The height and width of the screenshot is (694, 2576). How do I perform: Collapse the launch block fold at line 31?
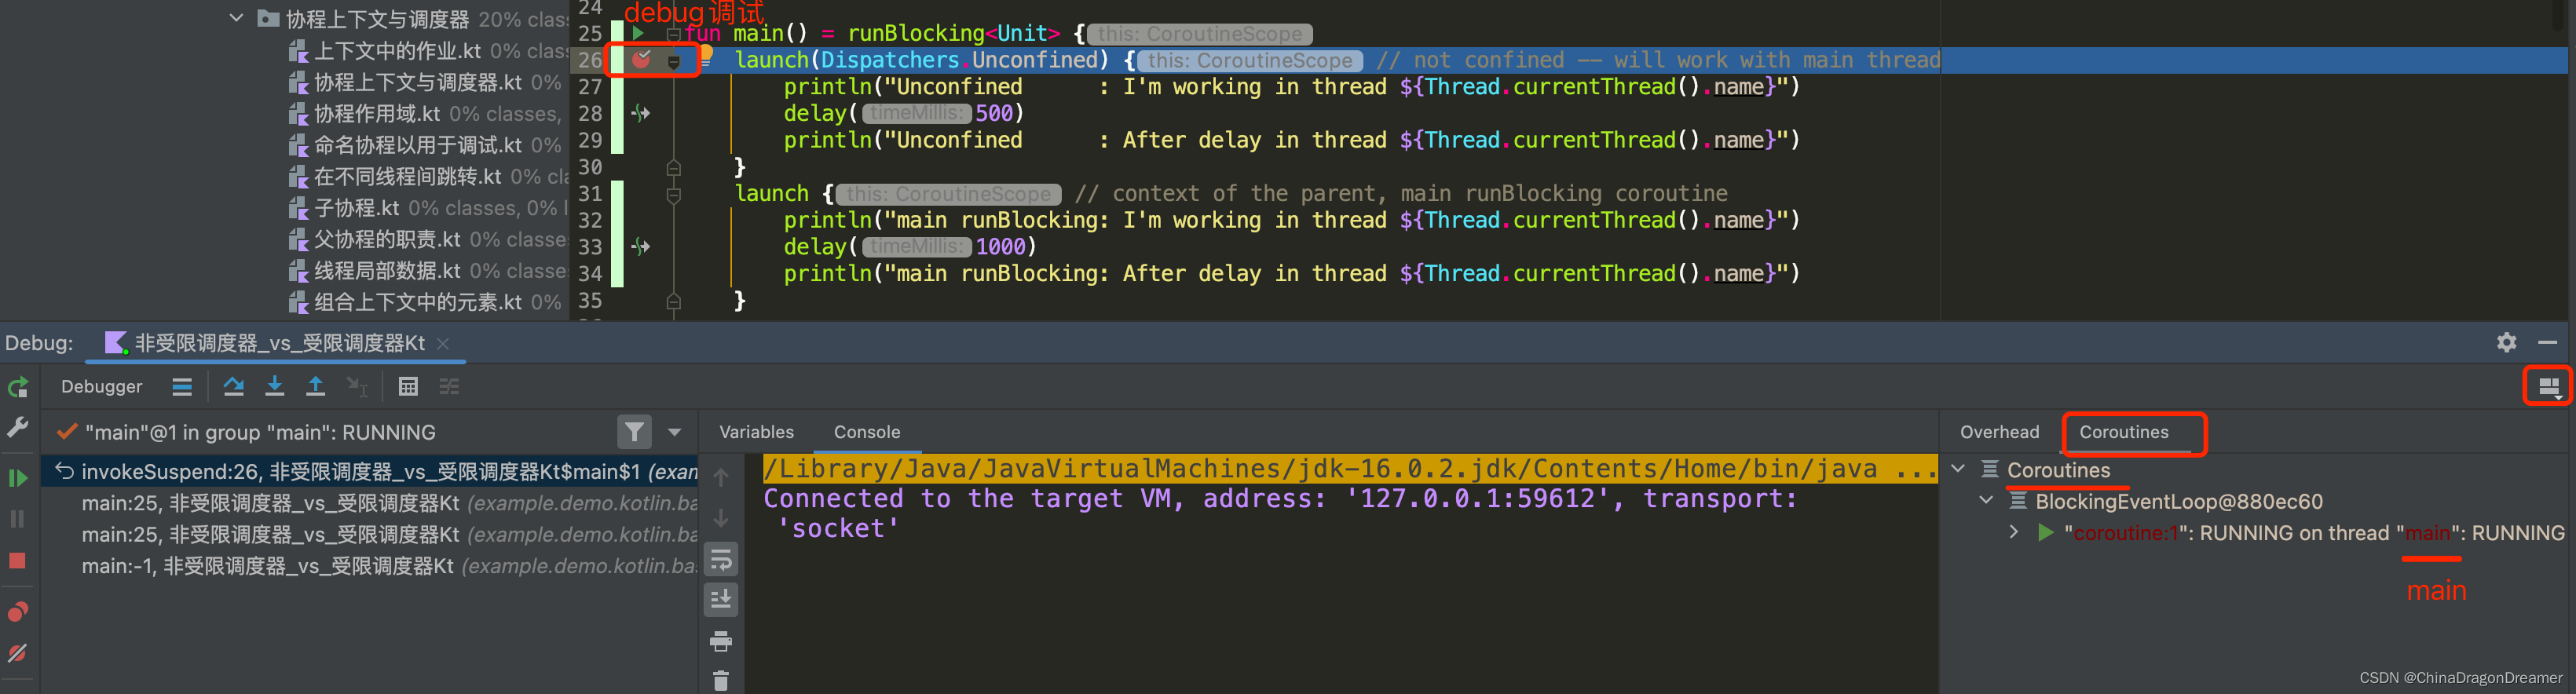click(x=674, y=194)
